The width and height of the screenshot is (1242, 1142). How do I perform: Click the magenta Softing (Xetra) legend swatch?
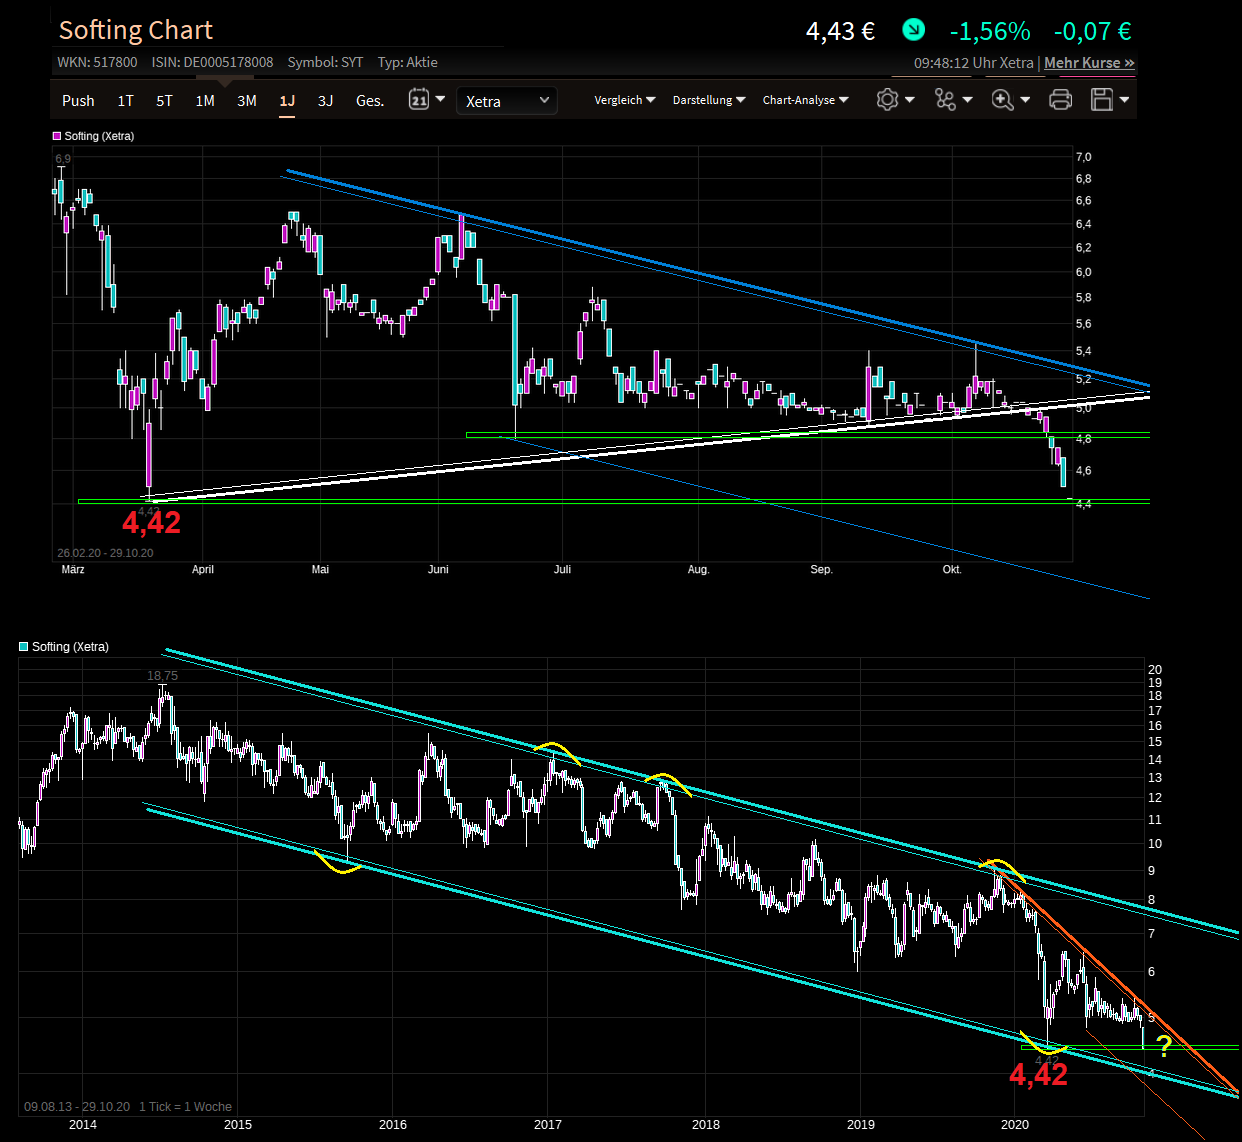(x=57, y=136)
